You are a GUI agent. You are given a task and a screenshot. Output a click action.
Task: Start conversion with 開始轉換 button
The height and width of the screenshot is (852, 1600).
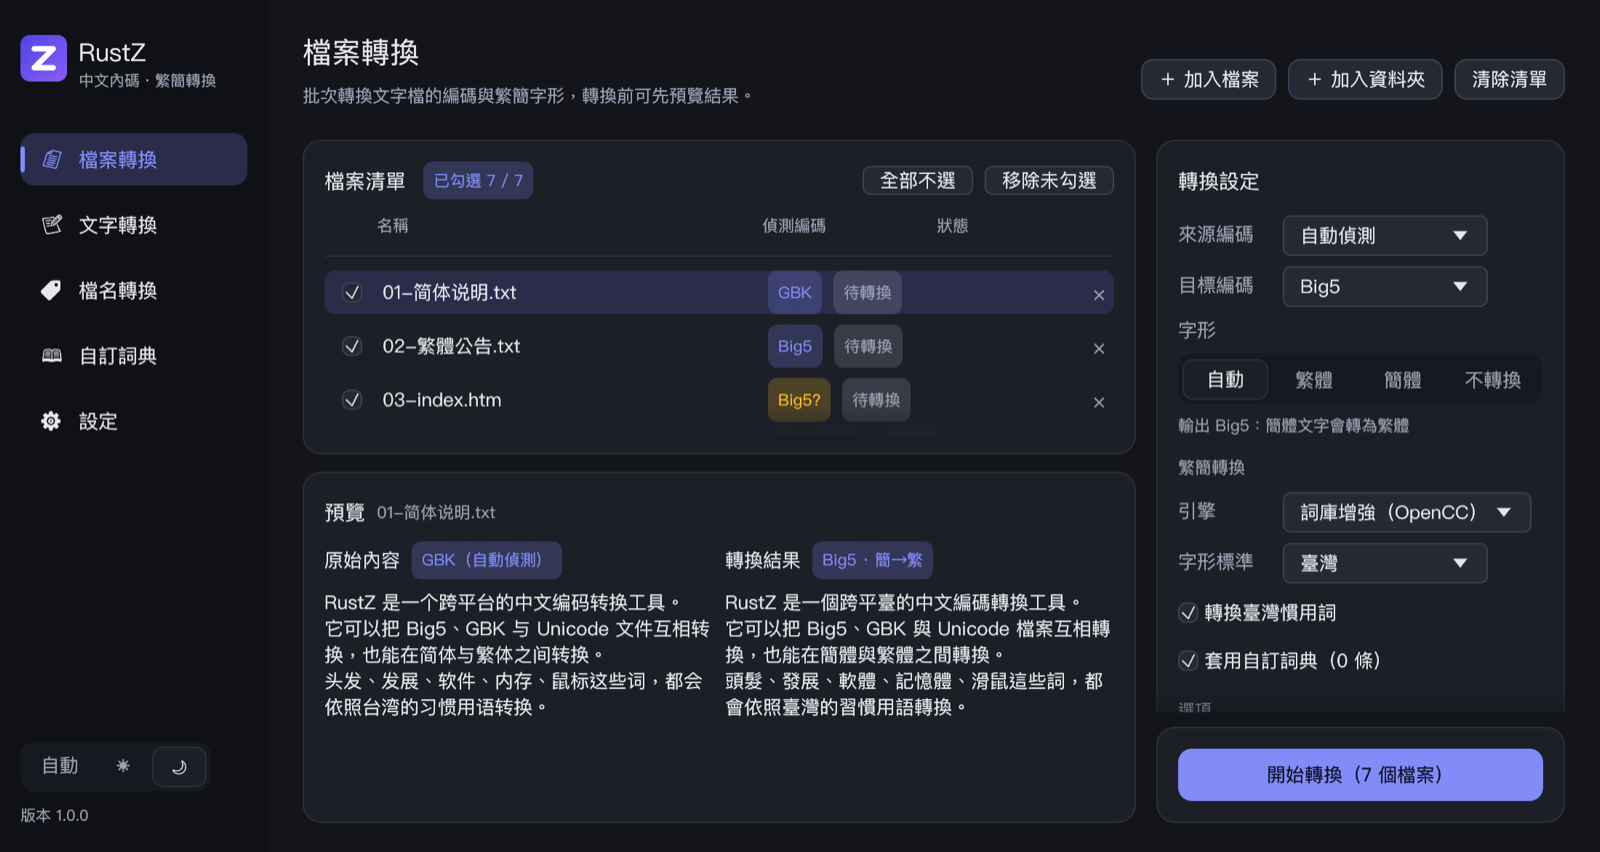click(1360, 775)
